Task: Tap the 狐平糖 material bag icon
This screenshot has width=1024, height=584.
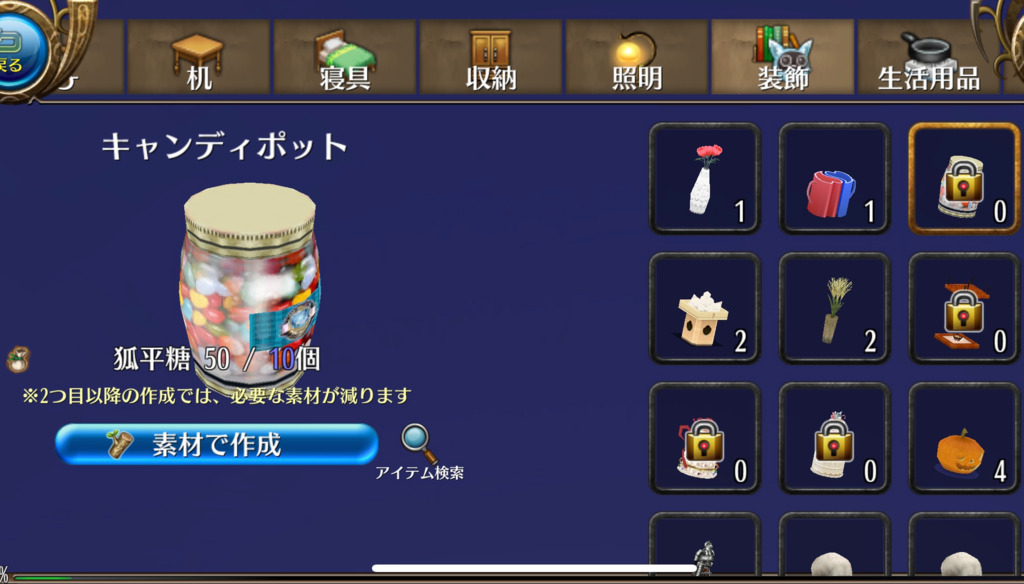Action: click(18, 359)
